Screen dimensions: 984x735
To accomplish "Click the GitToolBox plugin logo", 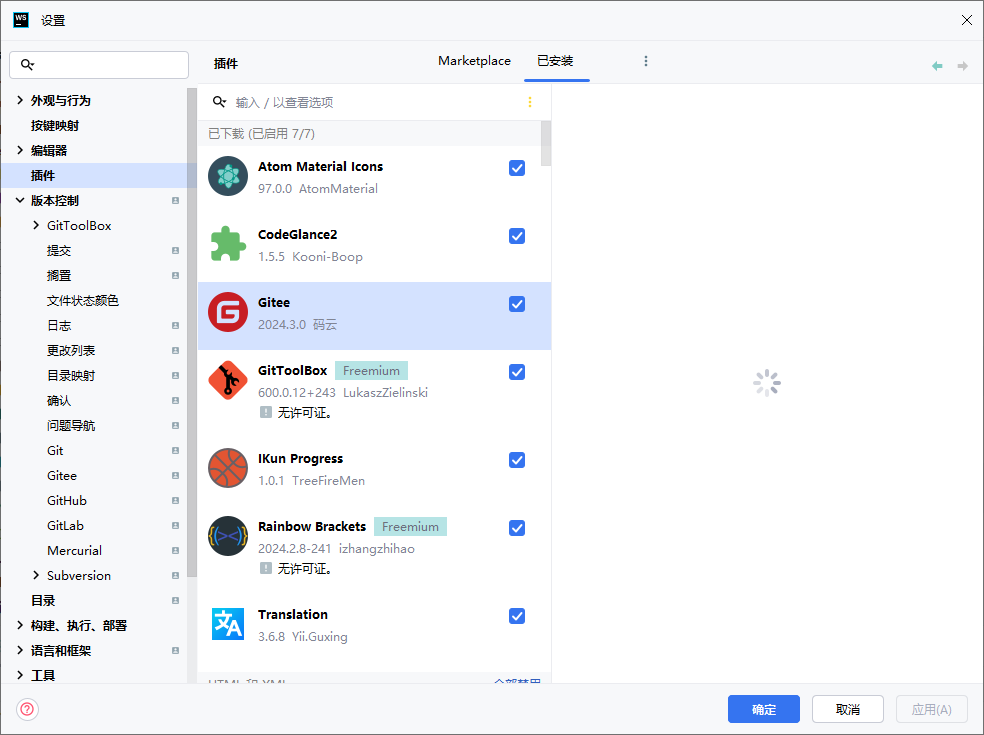I will 228,380.
